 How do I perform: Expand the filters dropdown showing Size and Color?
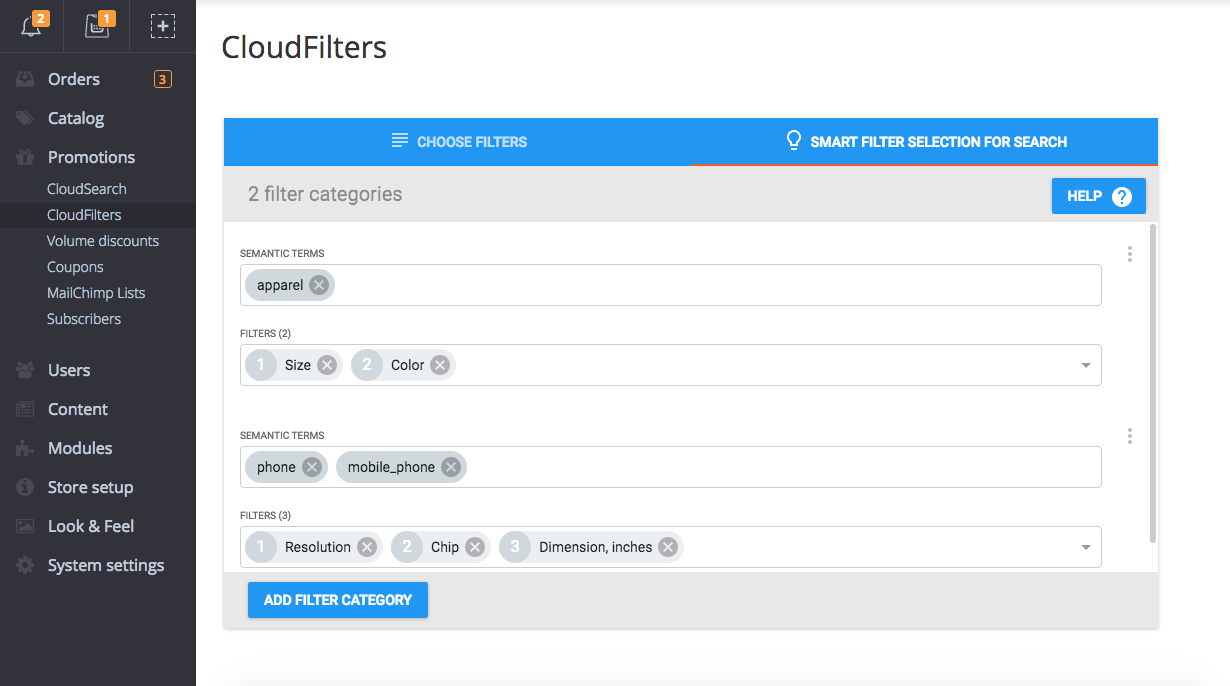pyautogui.click(x=1085, y=365)
